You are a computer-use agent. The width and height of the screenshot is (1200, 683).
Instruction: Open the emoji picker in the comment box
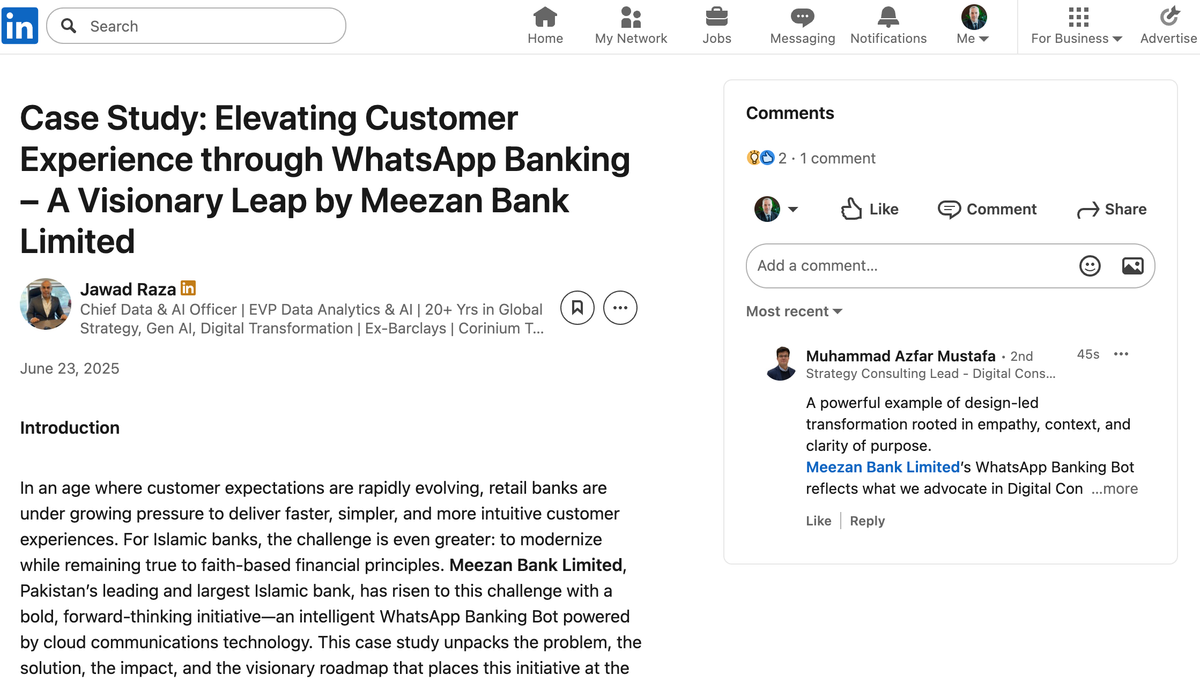[x=1089, y=265]
